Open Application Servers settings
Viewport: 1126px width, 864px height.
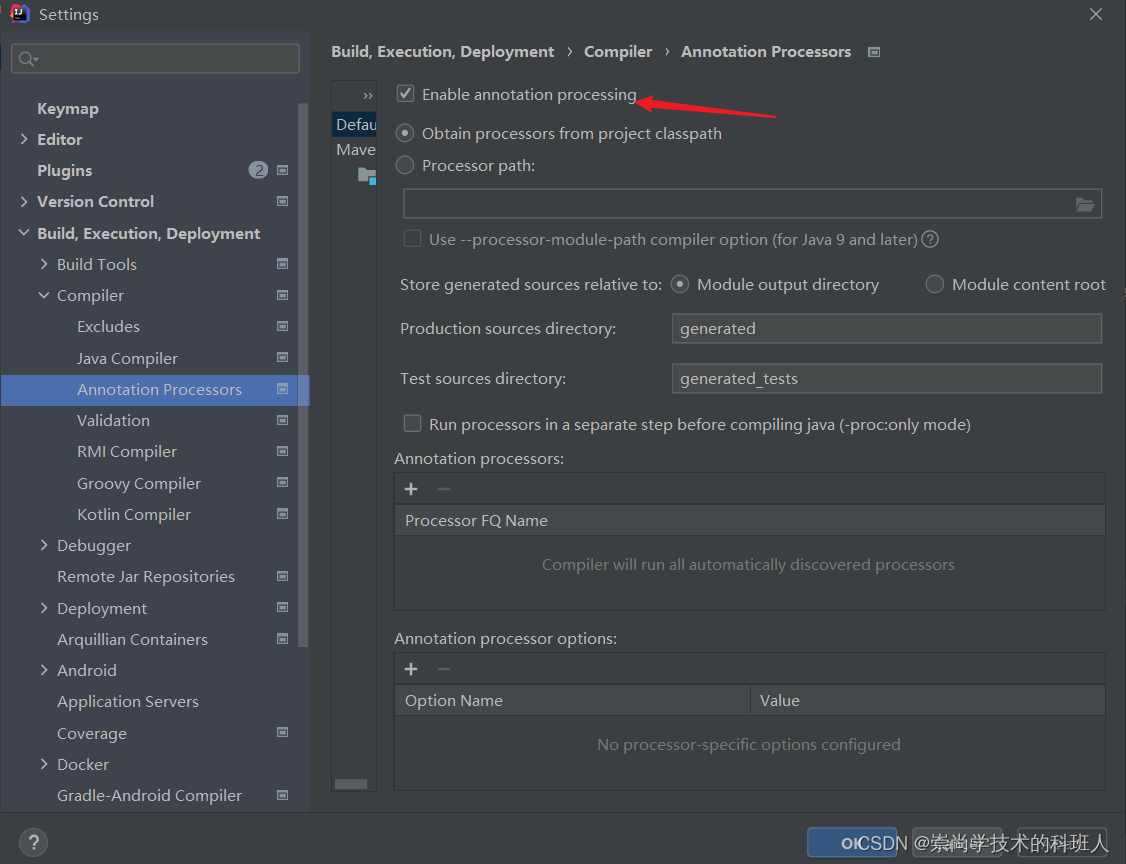128,702
